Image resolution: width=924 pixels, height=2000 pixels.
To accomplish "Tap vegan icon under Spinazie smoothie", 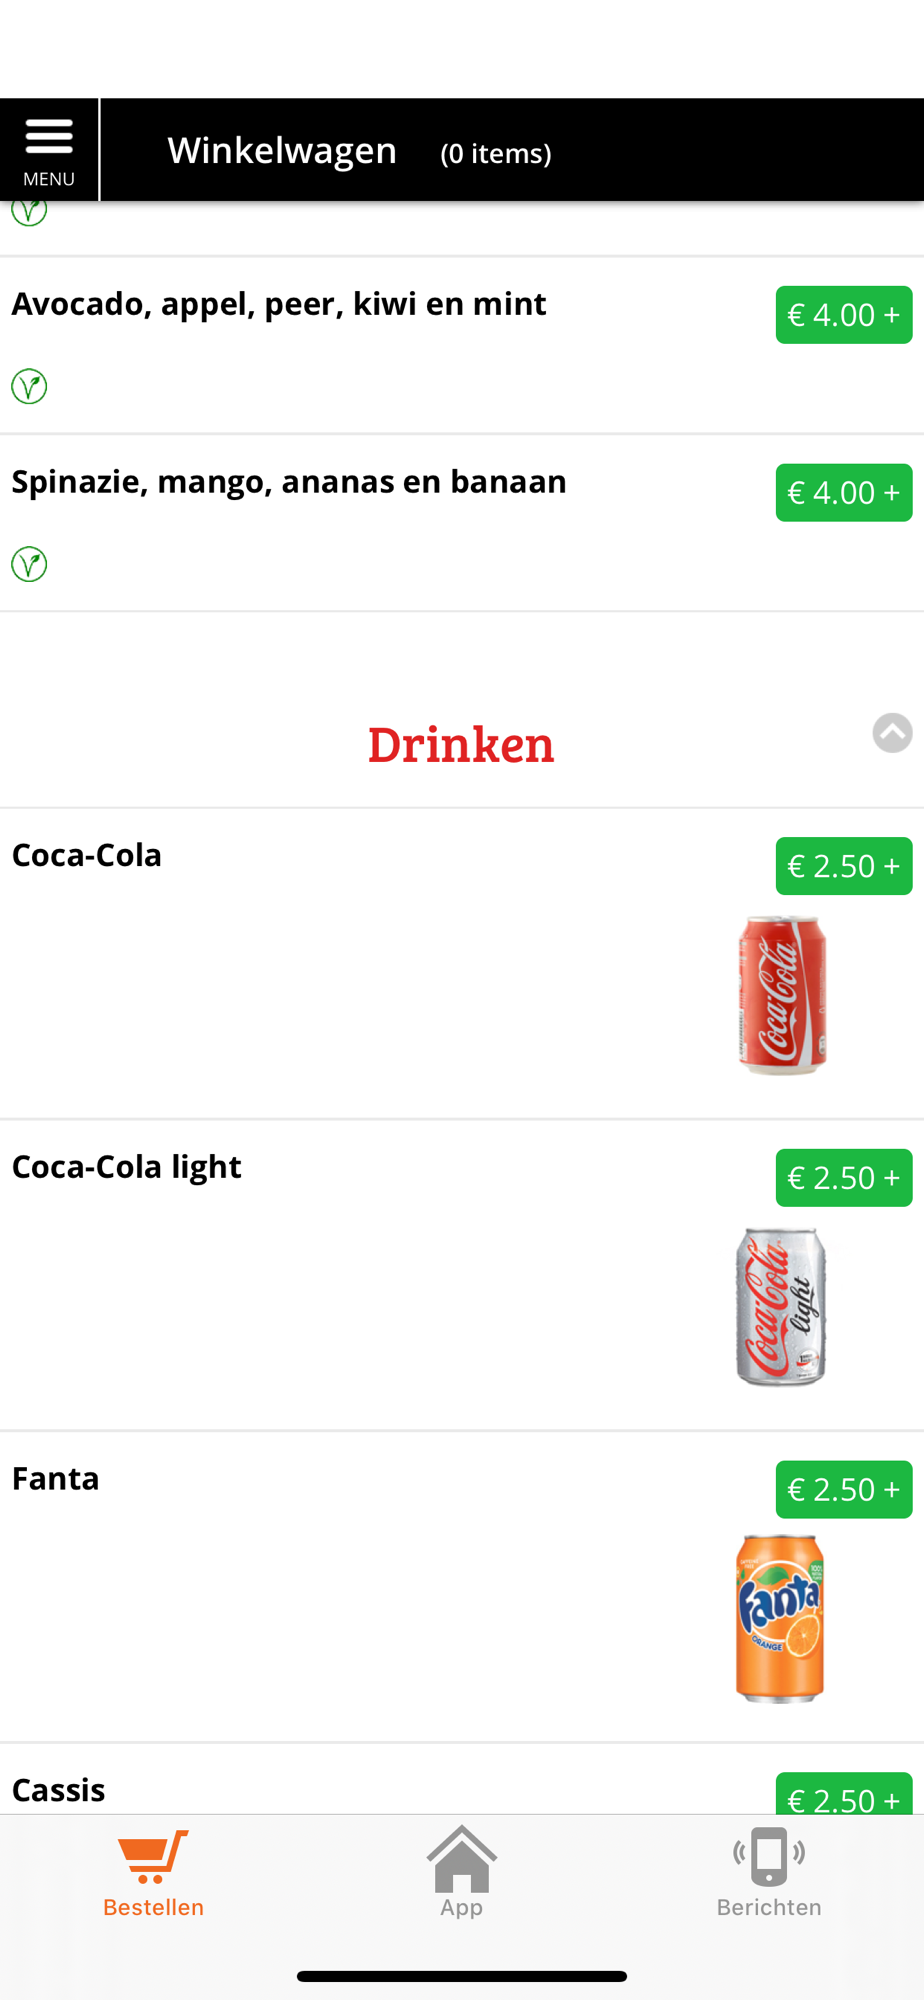I will 29,564.
